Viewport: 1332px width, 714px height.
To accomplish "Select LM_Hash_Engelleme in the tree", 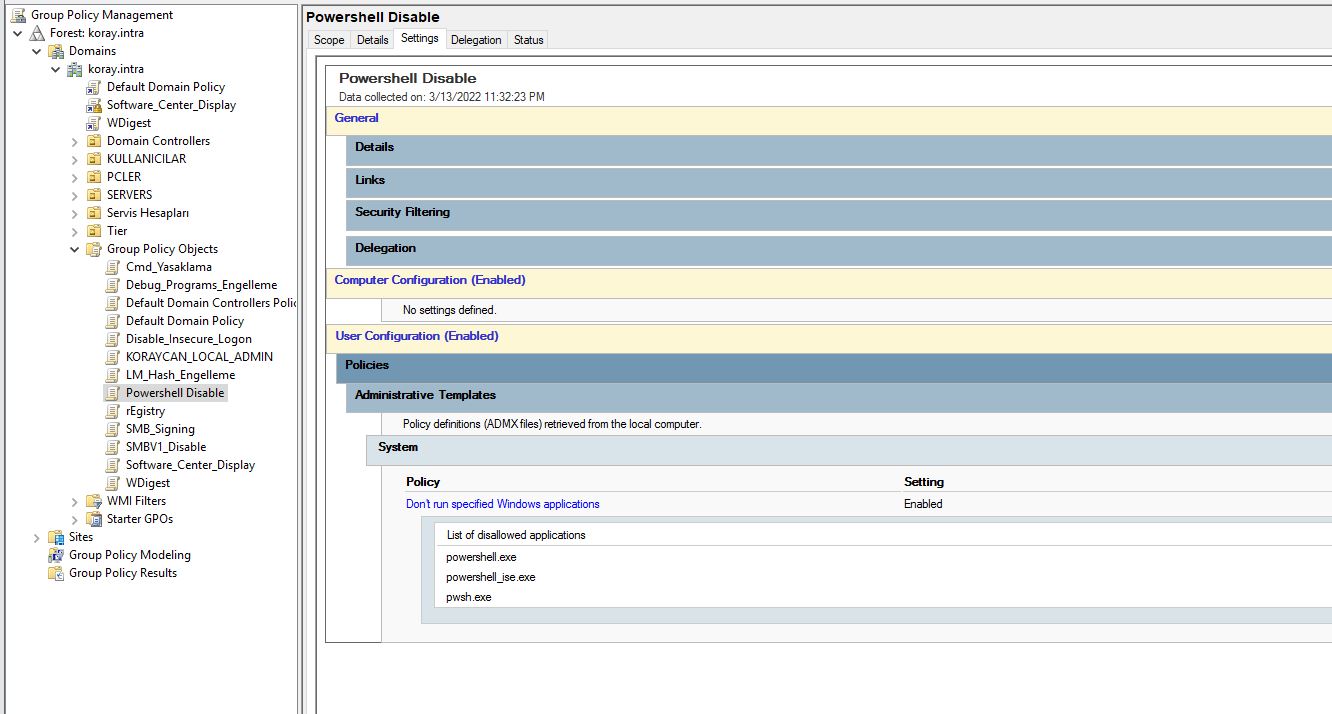I will click(180, 375).
